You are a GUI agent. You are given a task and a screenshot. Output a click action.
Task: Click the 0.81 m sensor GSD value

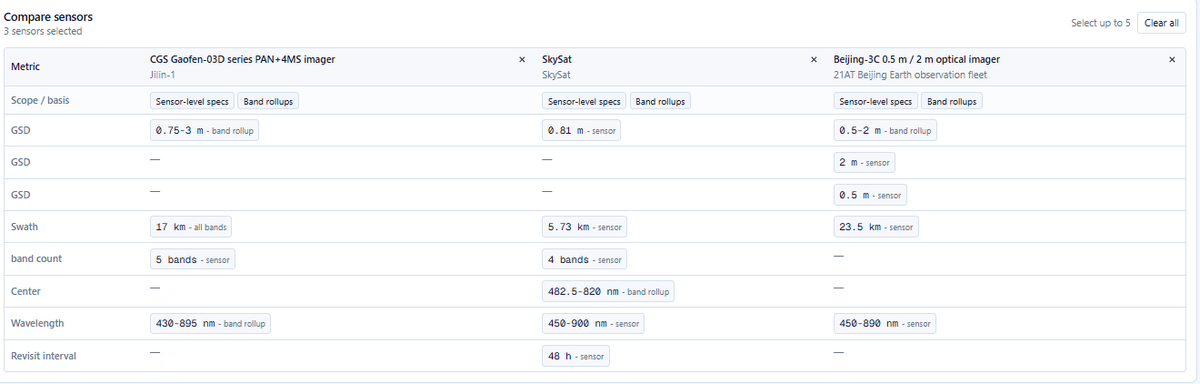pyautogui.click(x=582, y=131)
